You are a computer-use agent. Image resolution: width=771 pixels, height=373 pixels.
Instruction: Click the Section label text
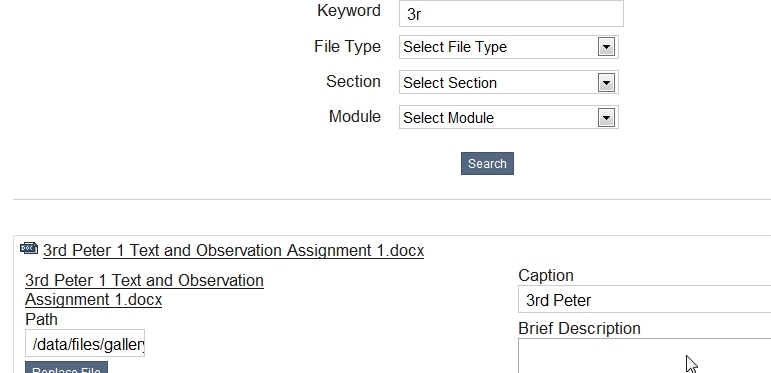click(353, 81)
